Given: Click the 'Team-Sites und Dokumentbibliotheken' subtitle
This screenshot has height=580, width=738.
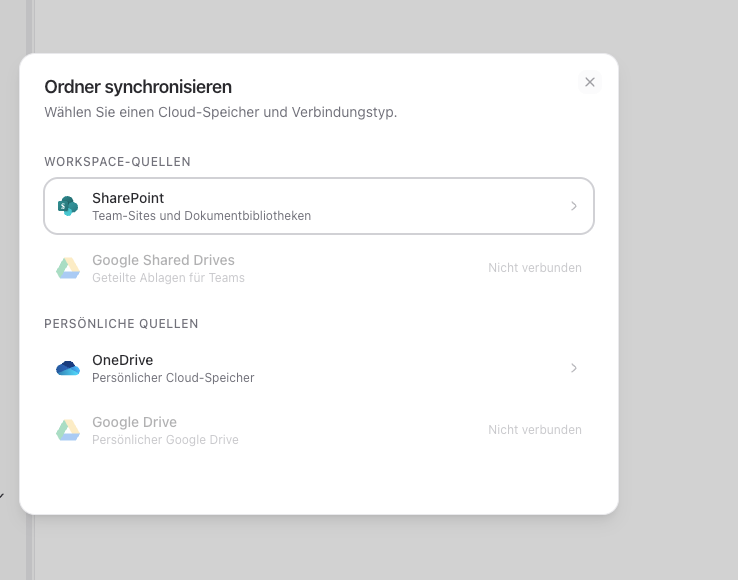Looking at the screenshot, I should [201, 216].
